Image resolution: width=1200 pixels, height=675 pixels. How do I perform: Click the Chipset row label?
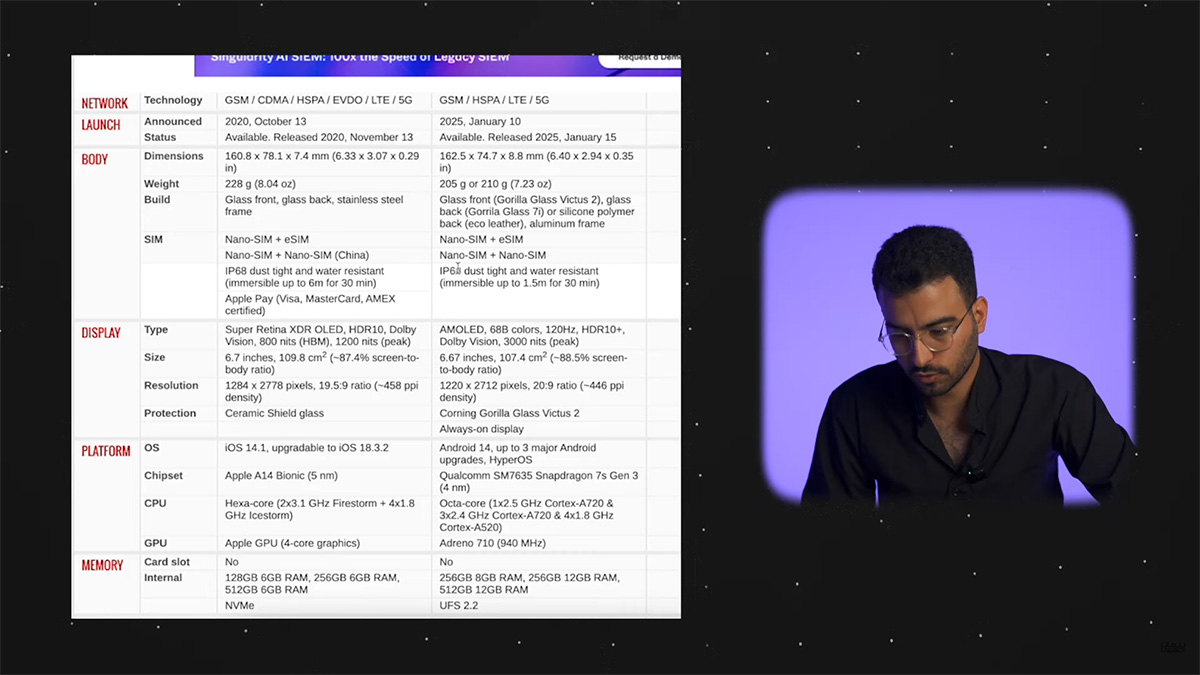(164, 475)
